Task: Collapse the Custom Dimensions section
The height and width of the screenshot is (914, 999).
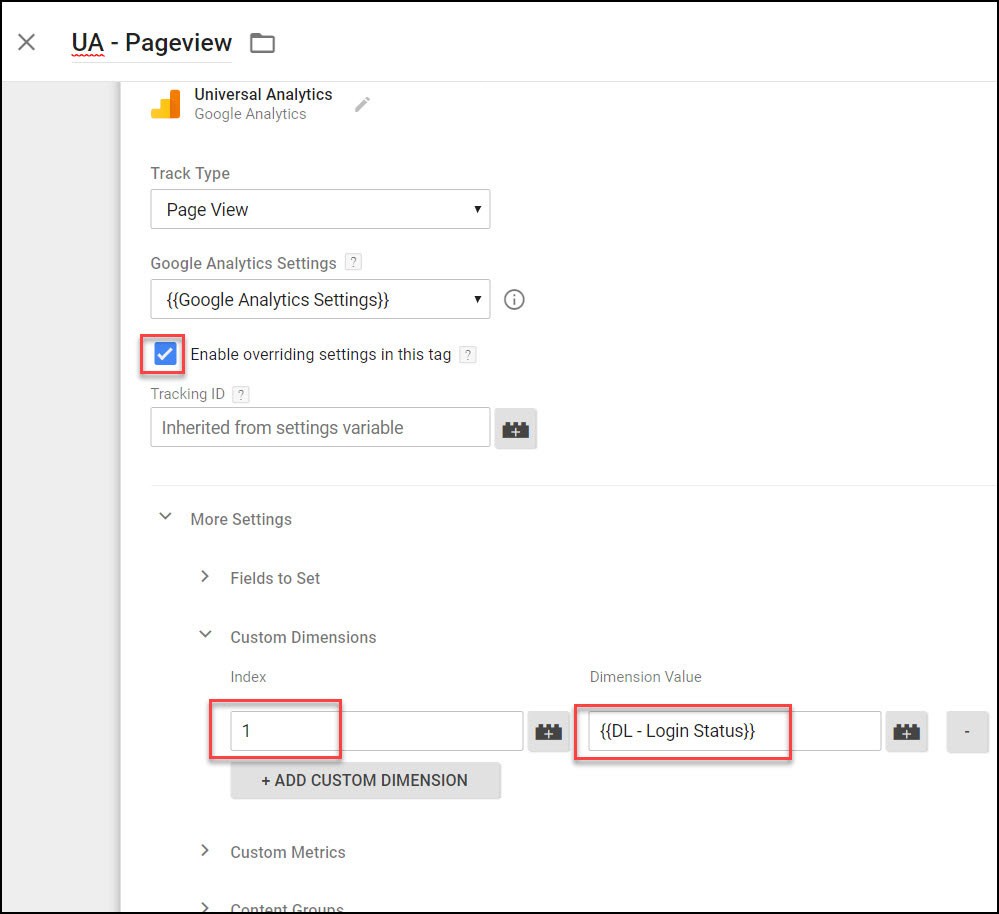Action: pos(205,635)
